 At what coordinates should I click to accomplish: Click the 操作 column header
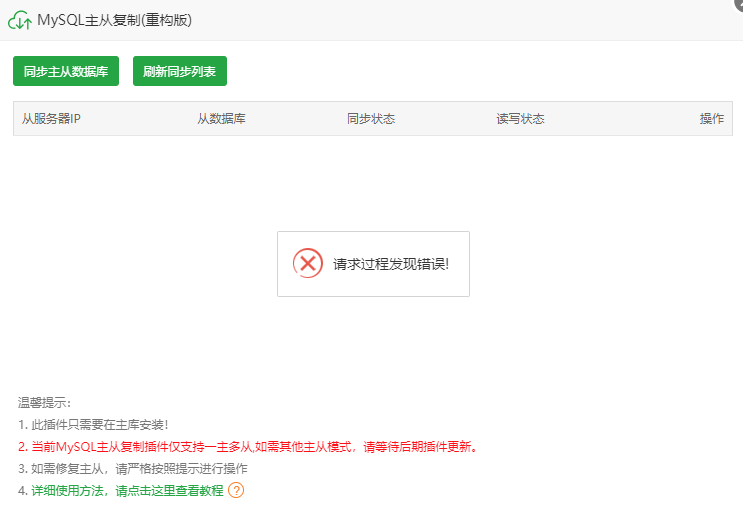tap(712, 118)
